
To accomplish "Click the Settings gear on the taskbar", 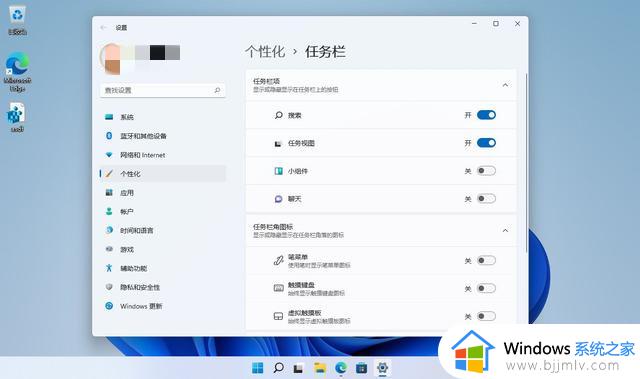I will [382, 368].
